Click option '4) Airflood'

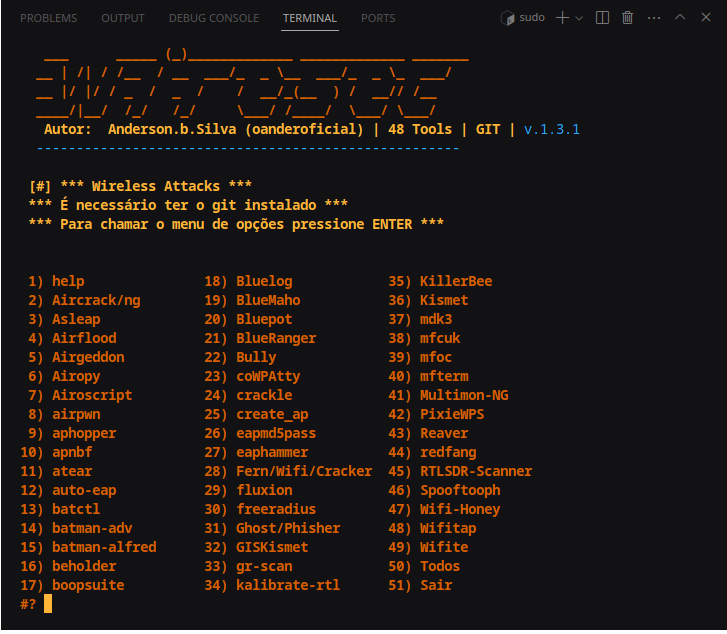click(x=72, y=338)
